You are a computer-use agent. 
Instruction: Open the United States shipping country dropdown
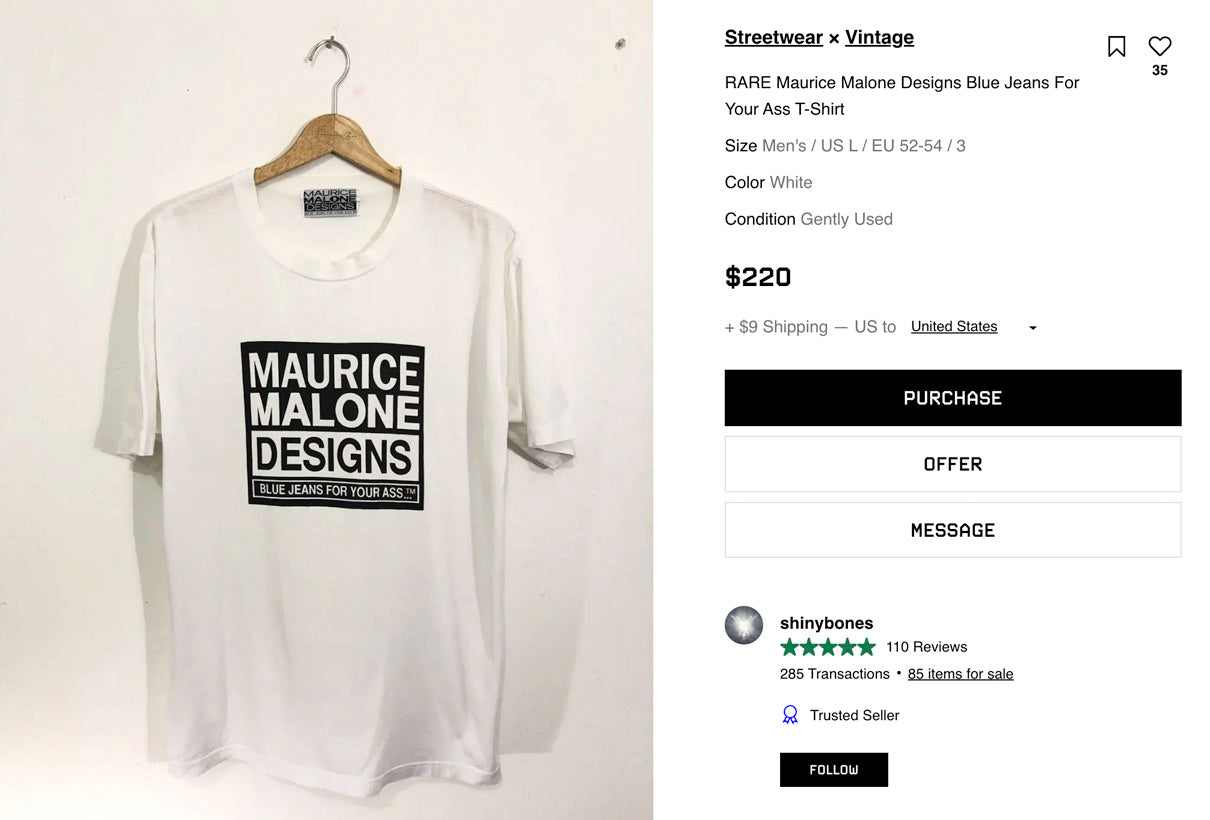click(973, 327)
